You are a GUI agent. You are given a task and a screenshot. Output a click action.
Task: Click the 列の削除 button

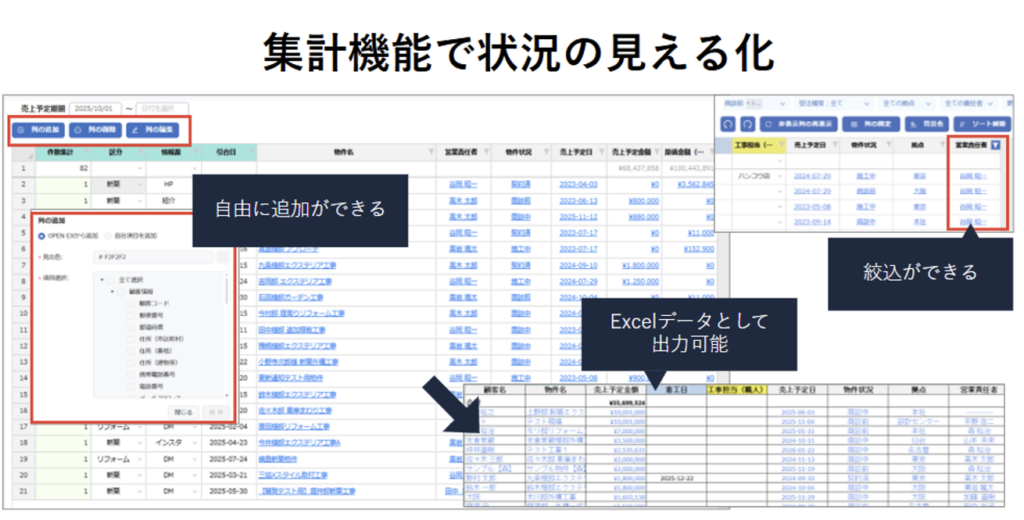94,130
